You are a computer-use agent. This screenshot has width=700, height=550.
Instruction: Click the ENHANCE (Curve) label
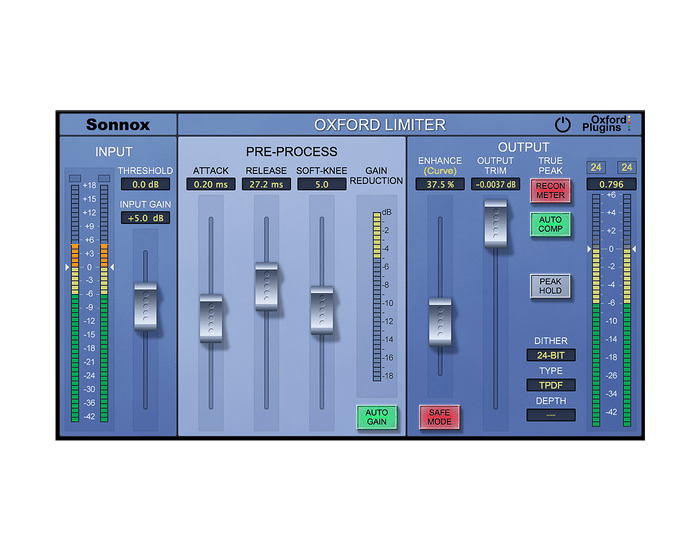(440, 166)
